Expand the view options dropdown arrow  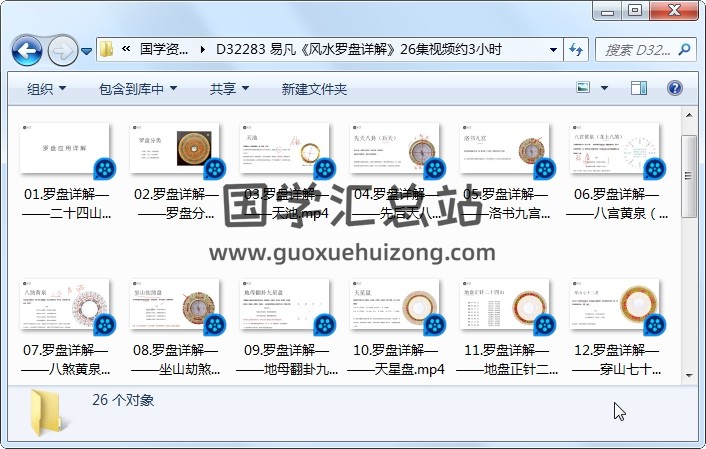pos(604,88)
